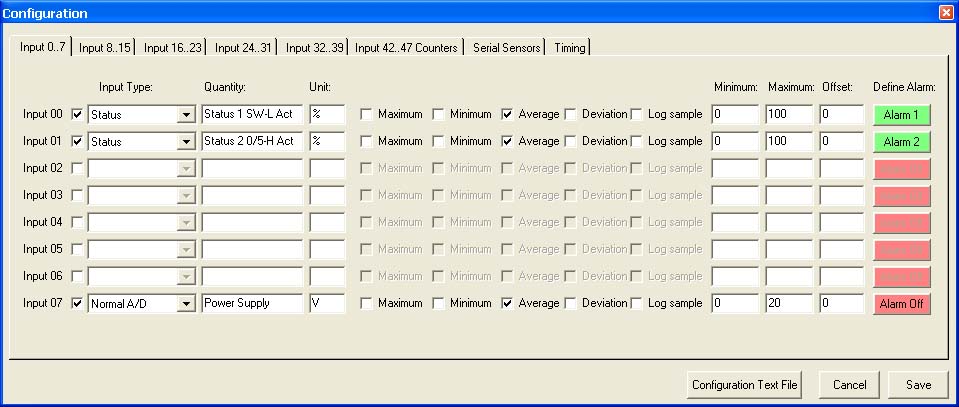Image resolution: width=959 pixels, height=407 pixels.
Task: Tick Deviation for Input 00
Action: point(570,114)
